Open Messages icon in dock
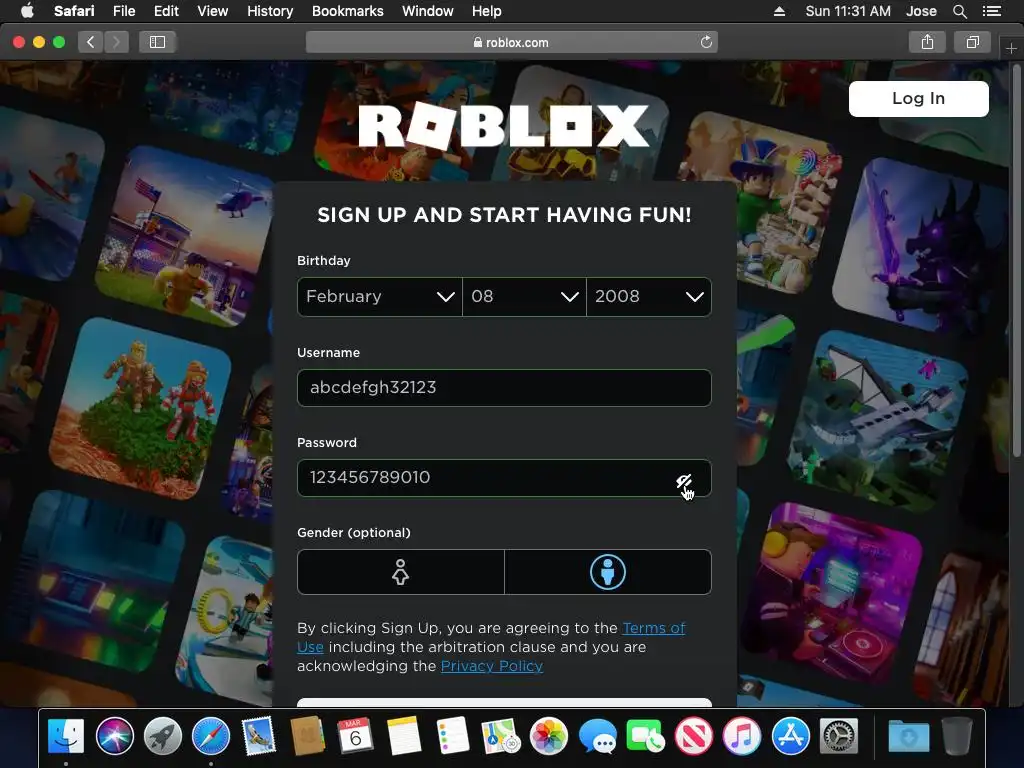This screenshot has width=1024, height=768. coord(597,736)
